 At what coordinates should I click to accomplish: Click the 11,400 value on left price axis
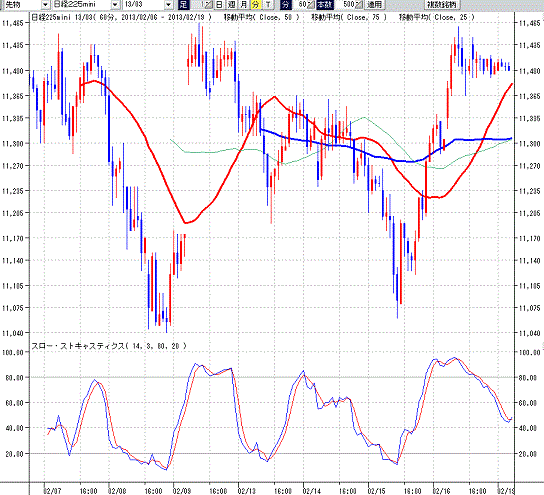click(13, 71)
